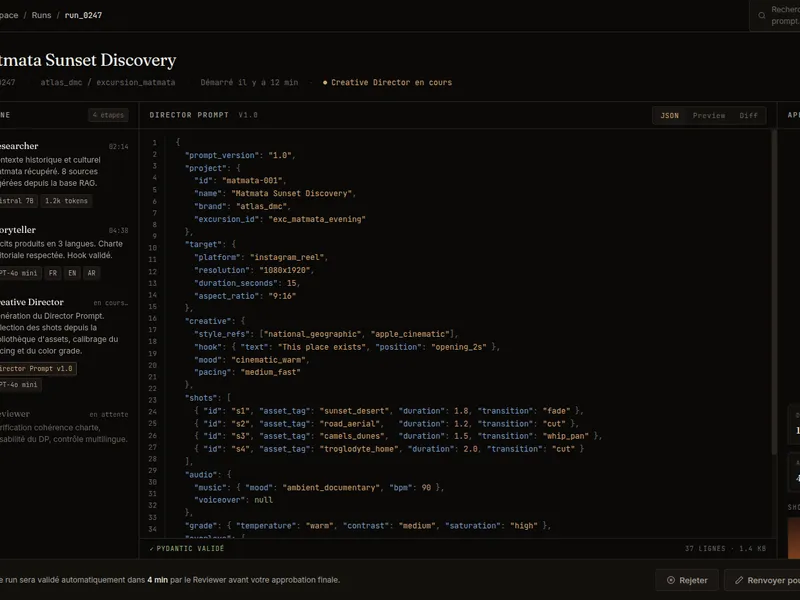Click the search magnifier icon
Screen dimensions: 800x600
pyautogui.click(x=762, y=15)
